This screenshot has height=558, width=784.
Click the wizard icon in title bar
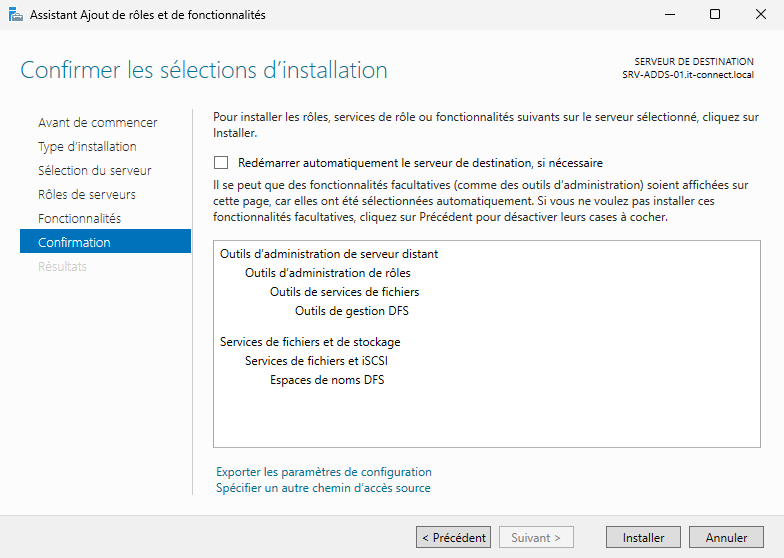pos(16,15)
